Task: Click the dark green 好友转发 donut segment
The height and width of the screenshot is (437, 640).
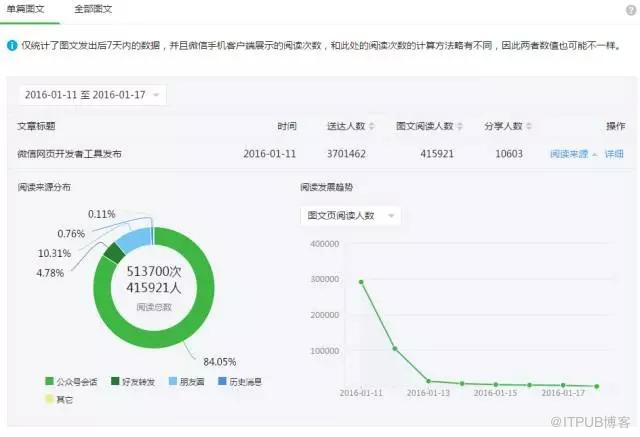Action: (114, 253)
